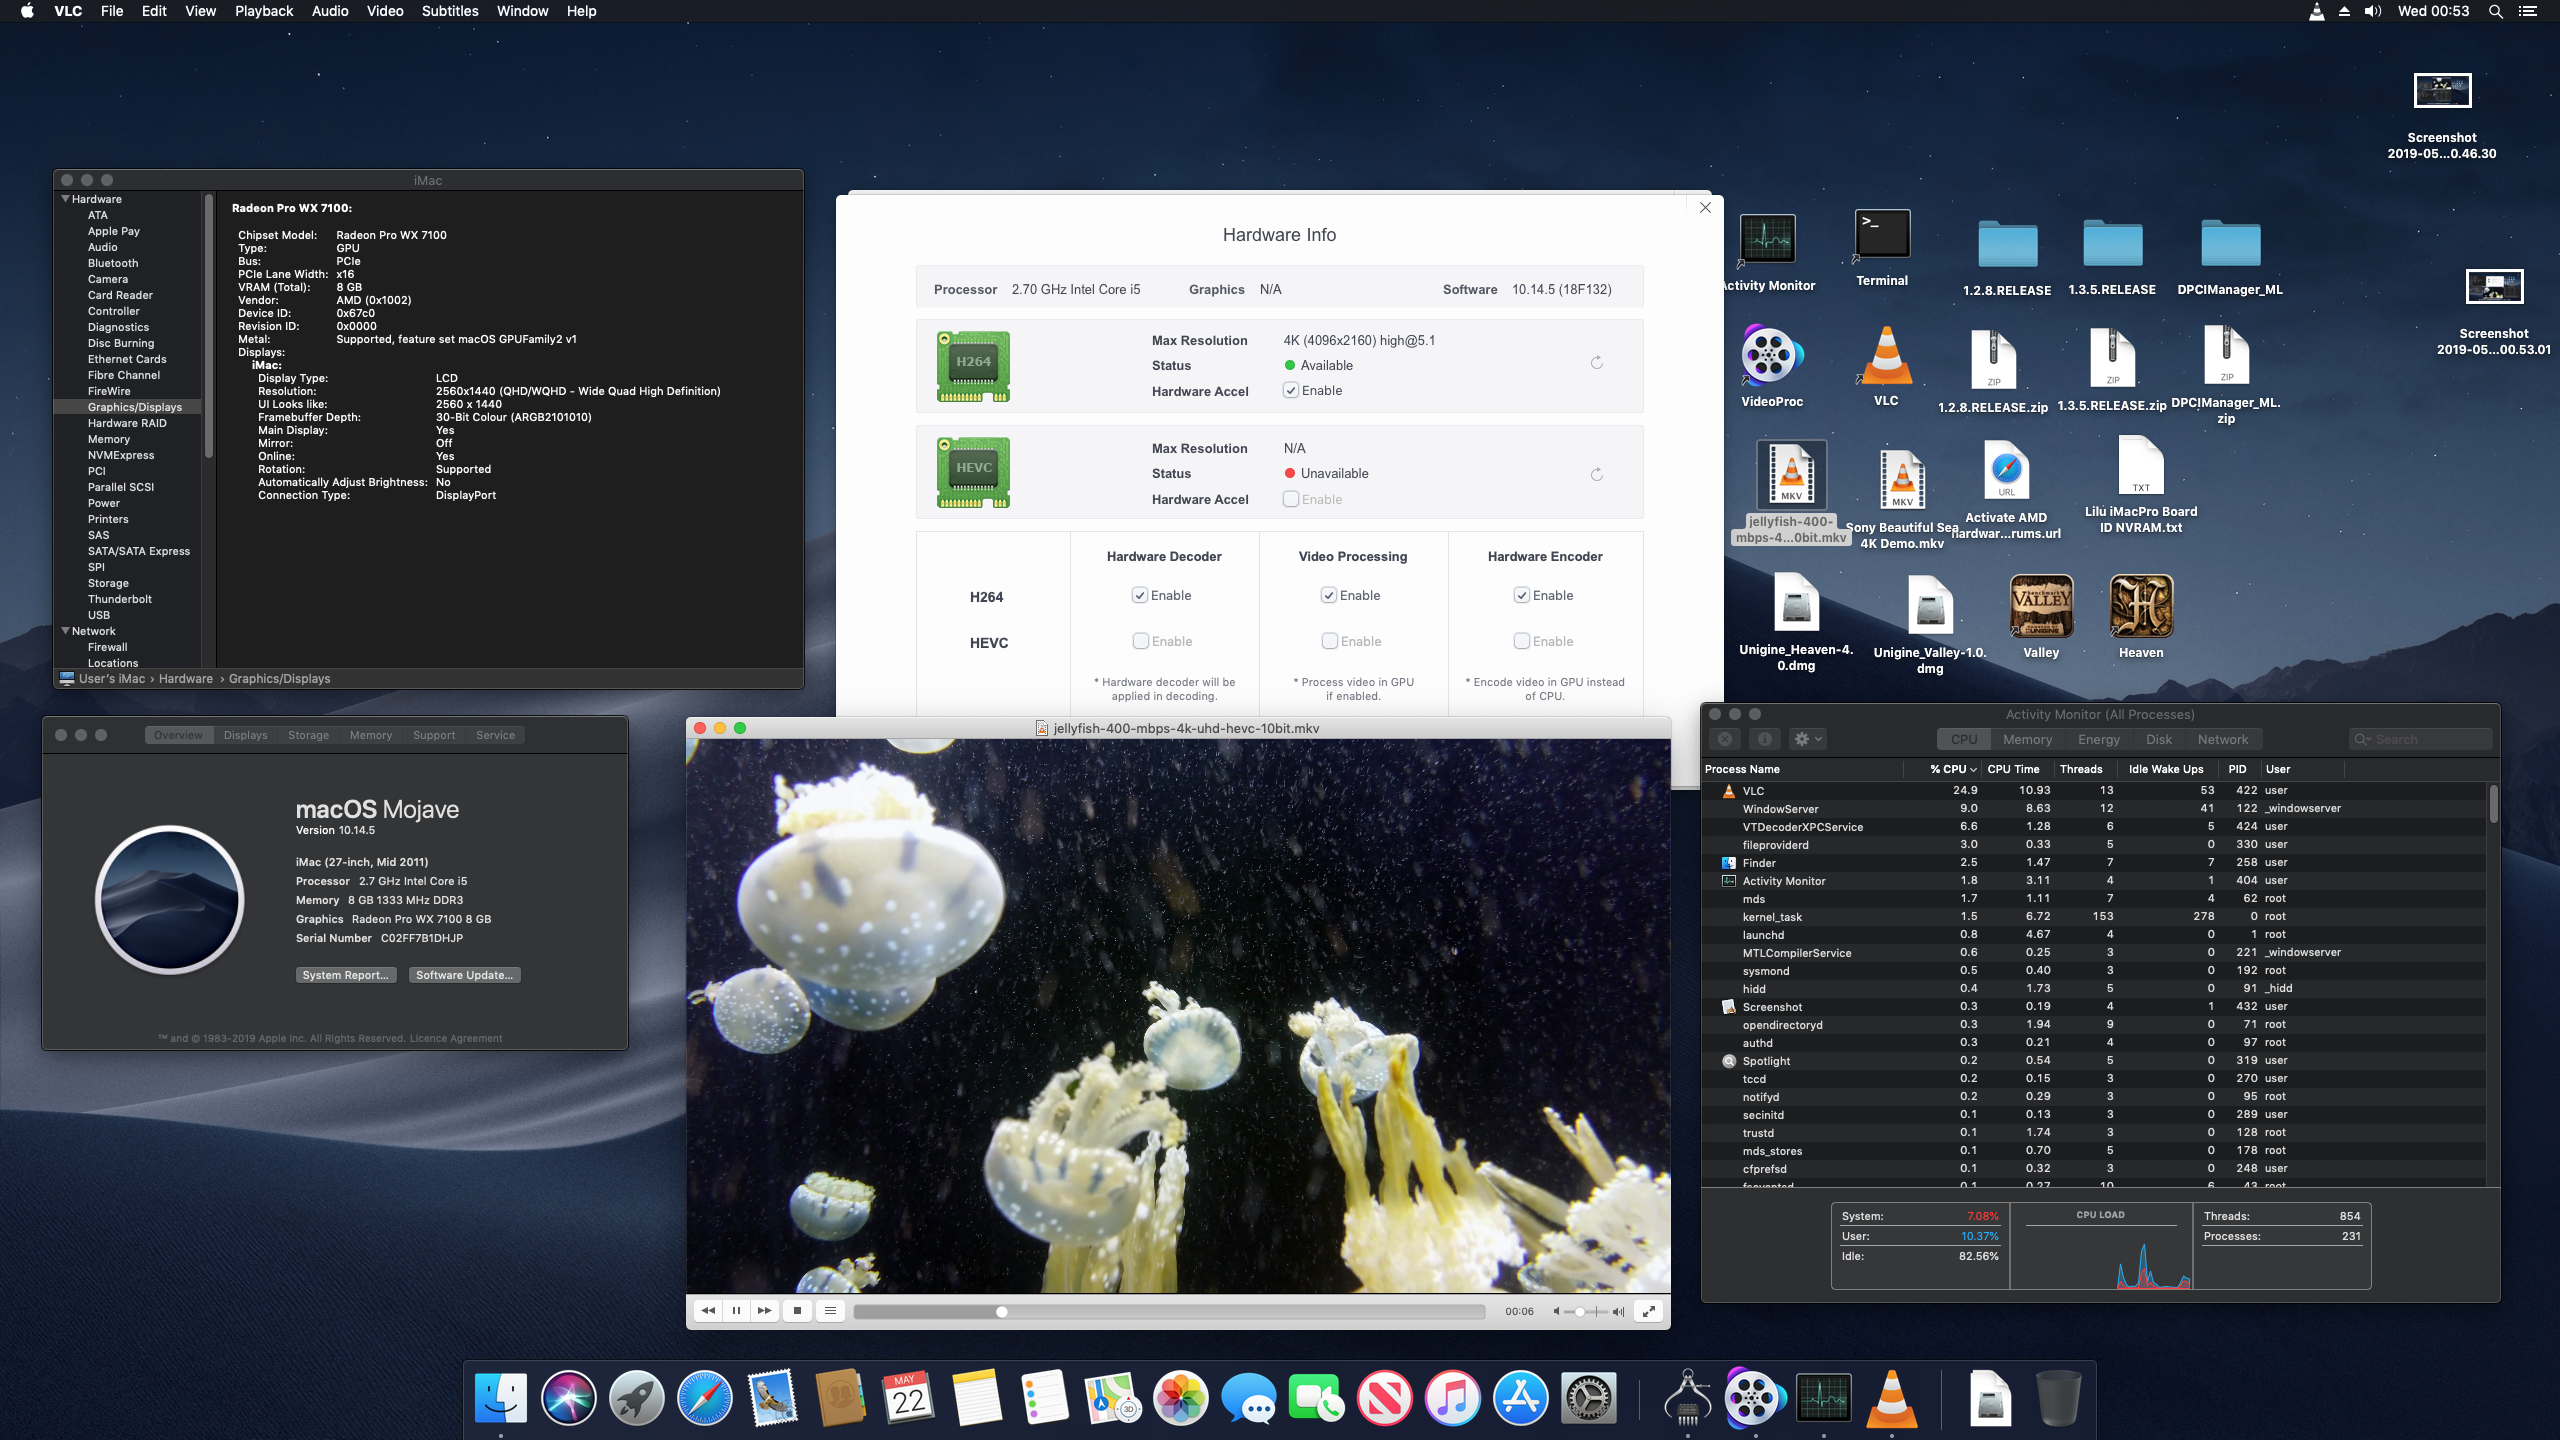Click volume icon in the menu bar
The width and height of the screenshot is (2560, 1440).
click(x=2373, y=11)
